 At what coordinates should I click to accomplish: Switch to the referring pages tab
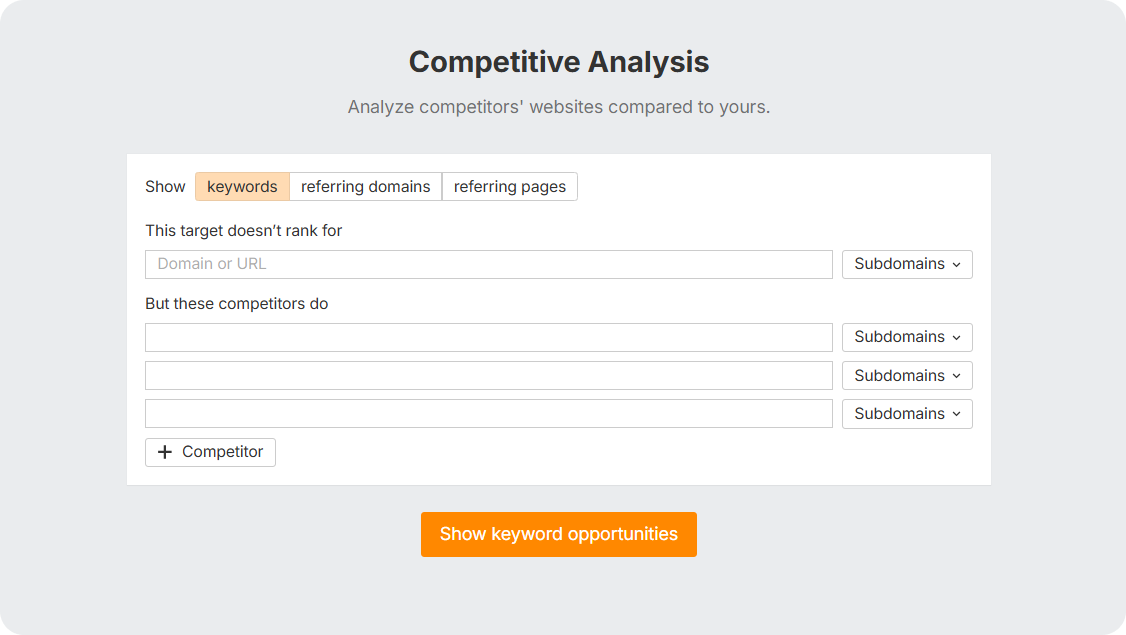pyautogui.click(x=510, y=186)
